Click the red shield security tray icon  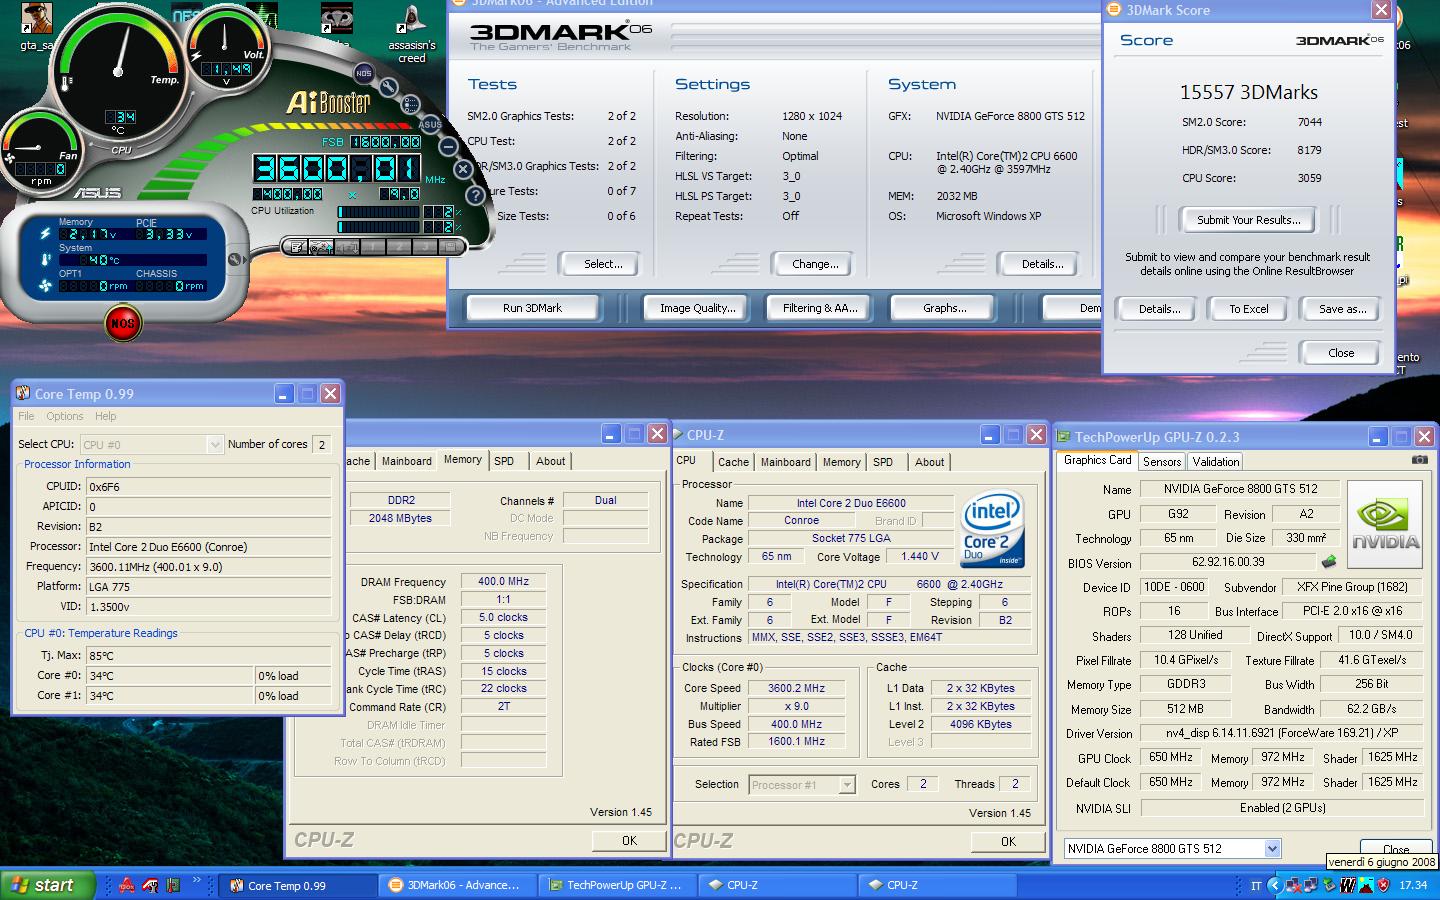pos(1384,885)
